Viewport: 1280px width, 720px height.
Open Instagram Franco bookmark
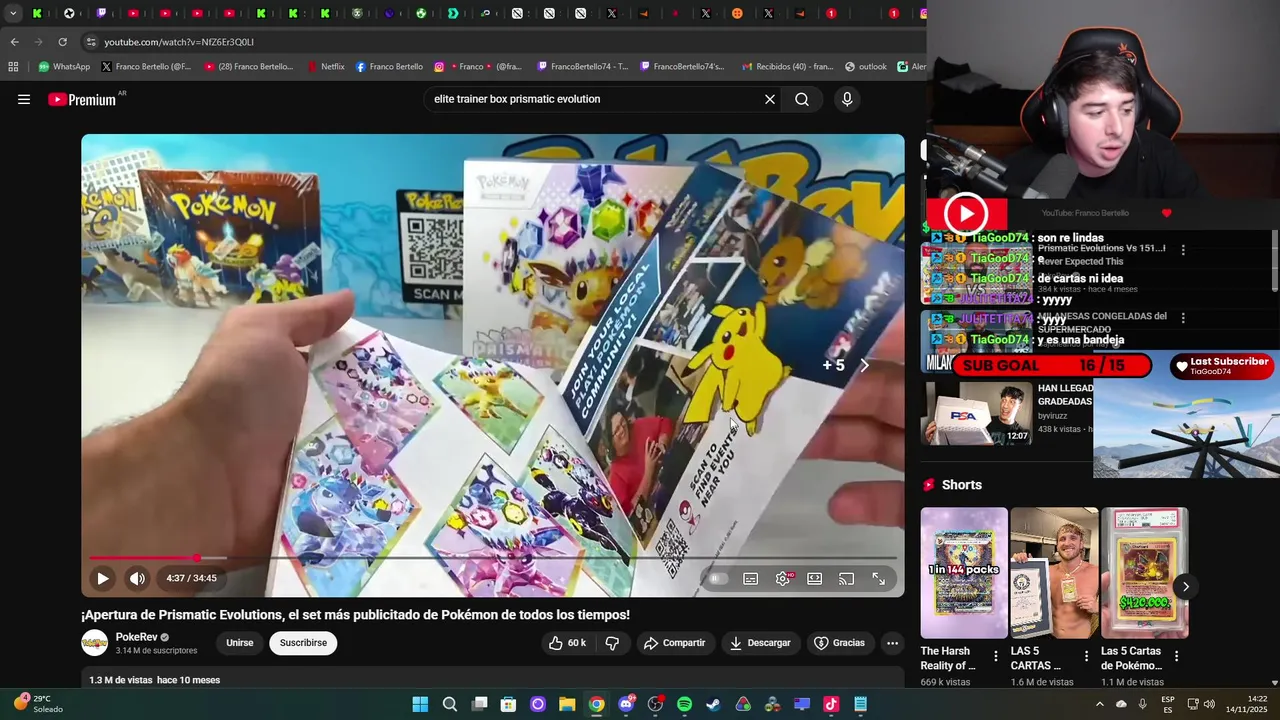click(x=478, y=67)
